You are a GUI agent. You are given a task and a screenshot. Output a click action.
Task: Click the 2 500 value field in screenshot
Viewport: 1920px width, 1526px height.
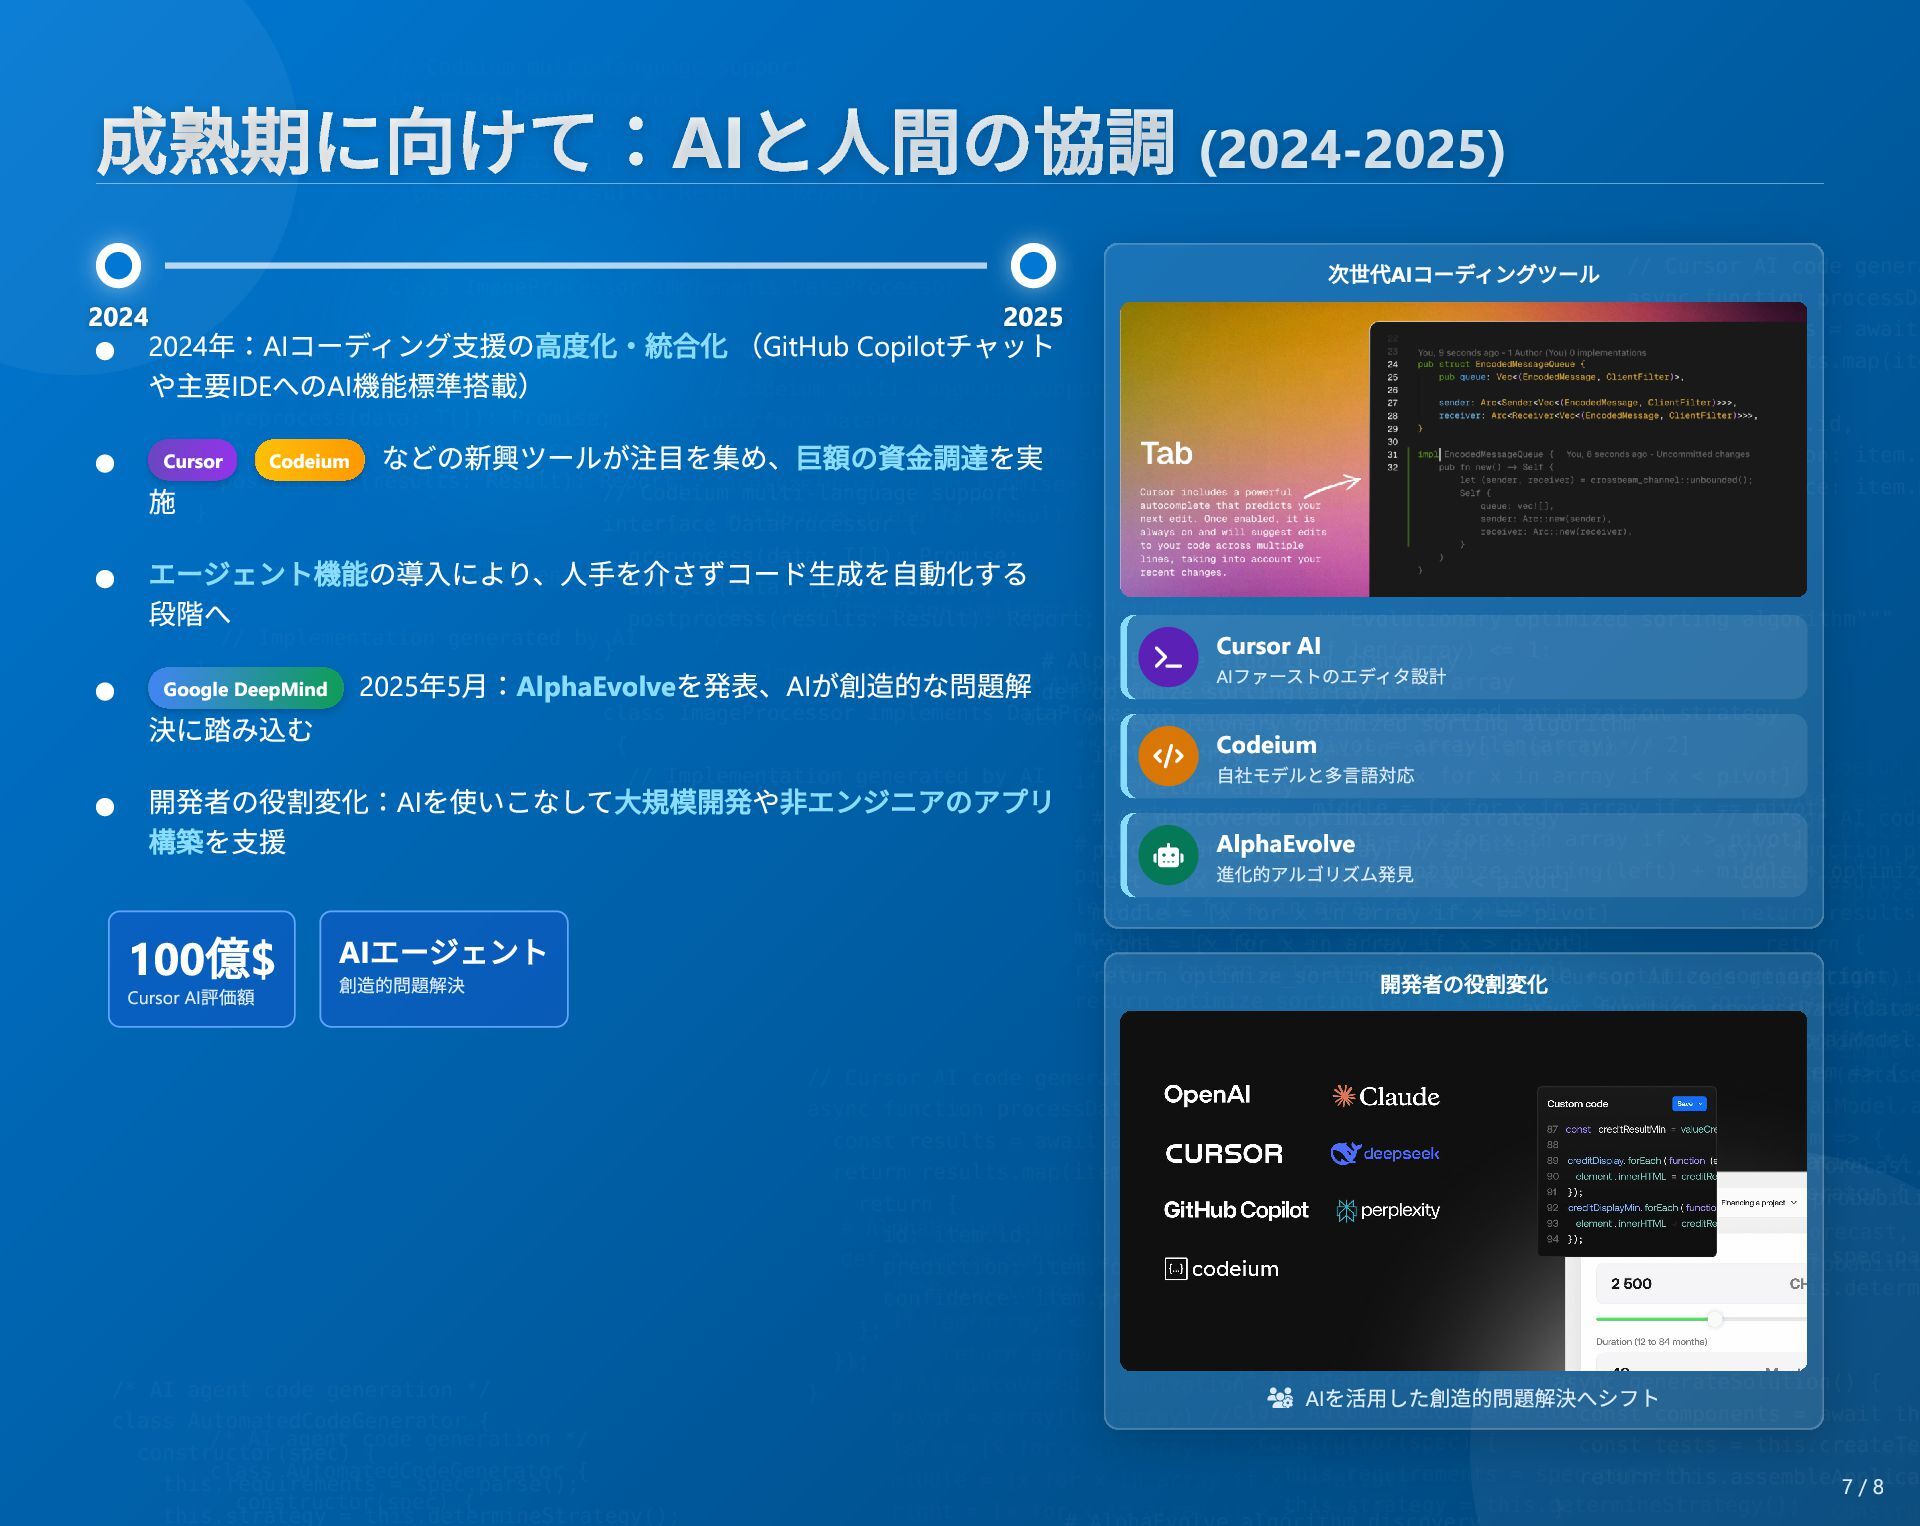1701,1283
